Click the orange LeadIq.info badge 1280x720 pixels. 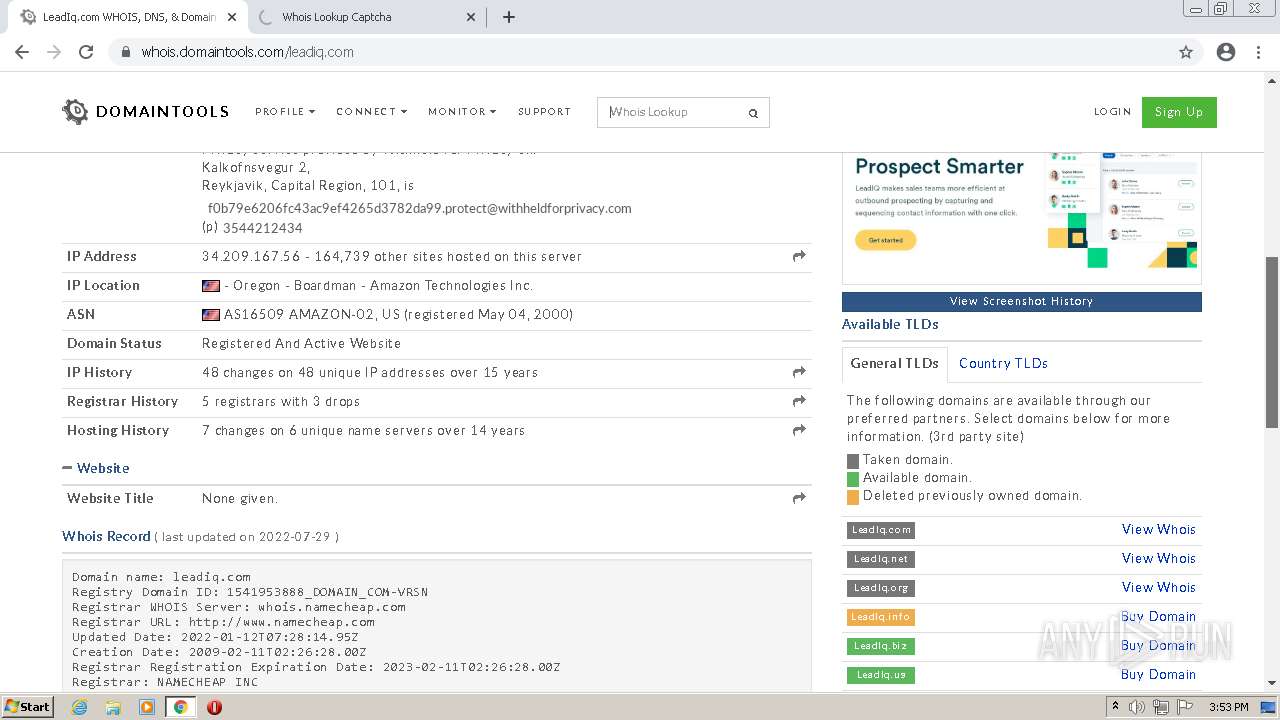coord(881,617)
